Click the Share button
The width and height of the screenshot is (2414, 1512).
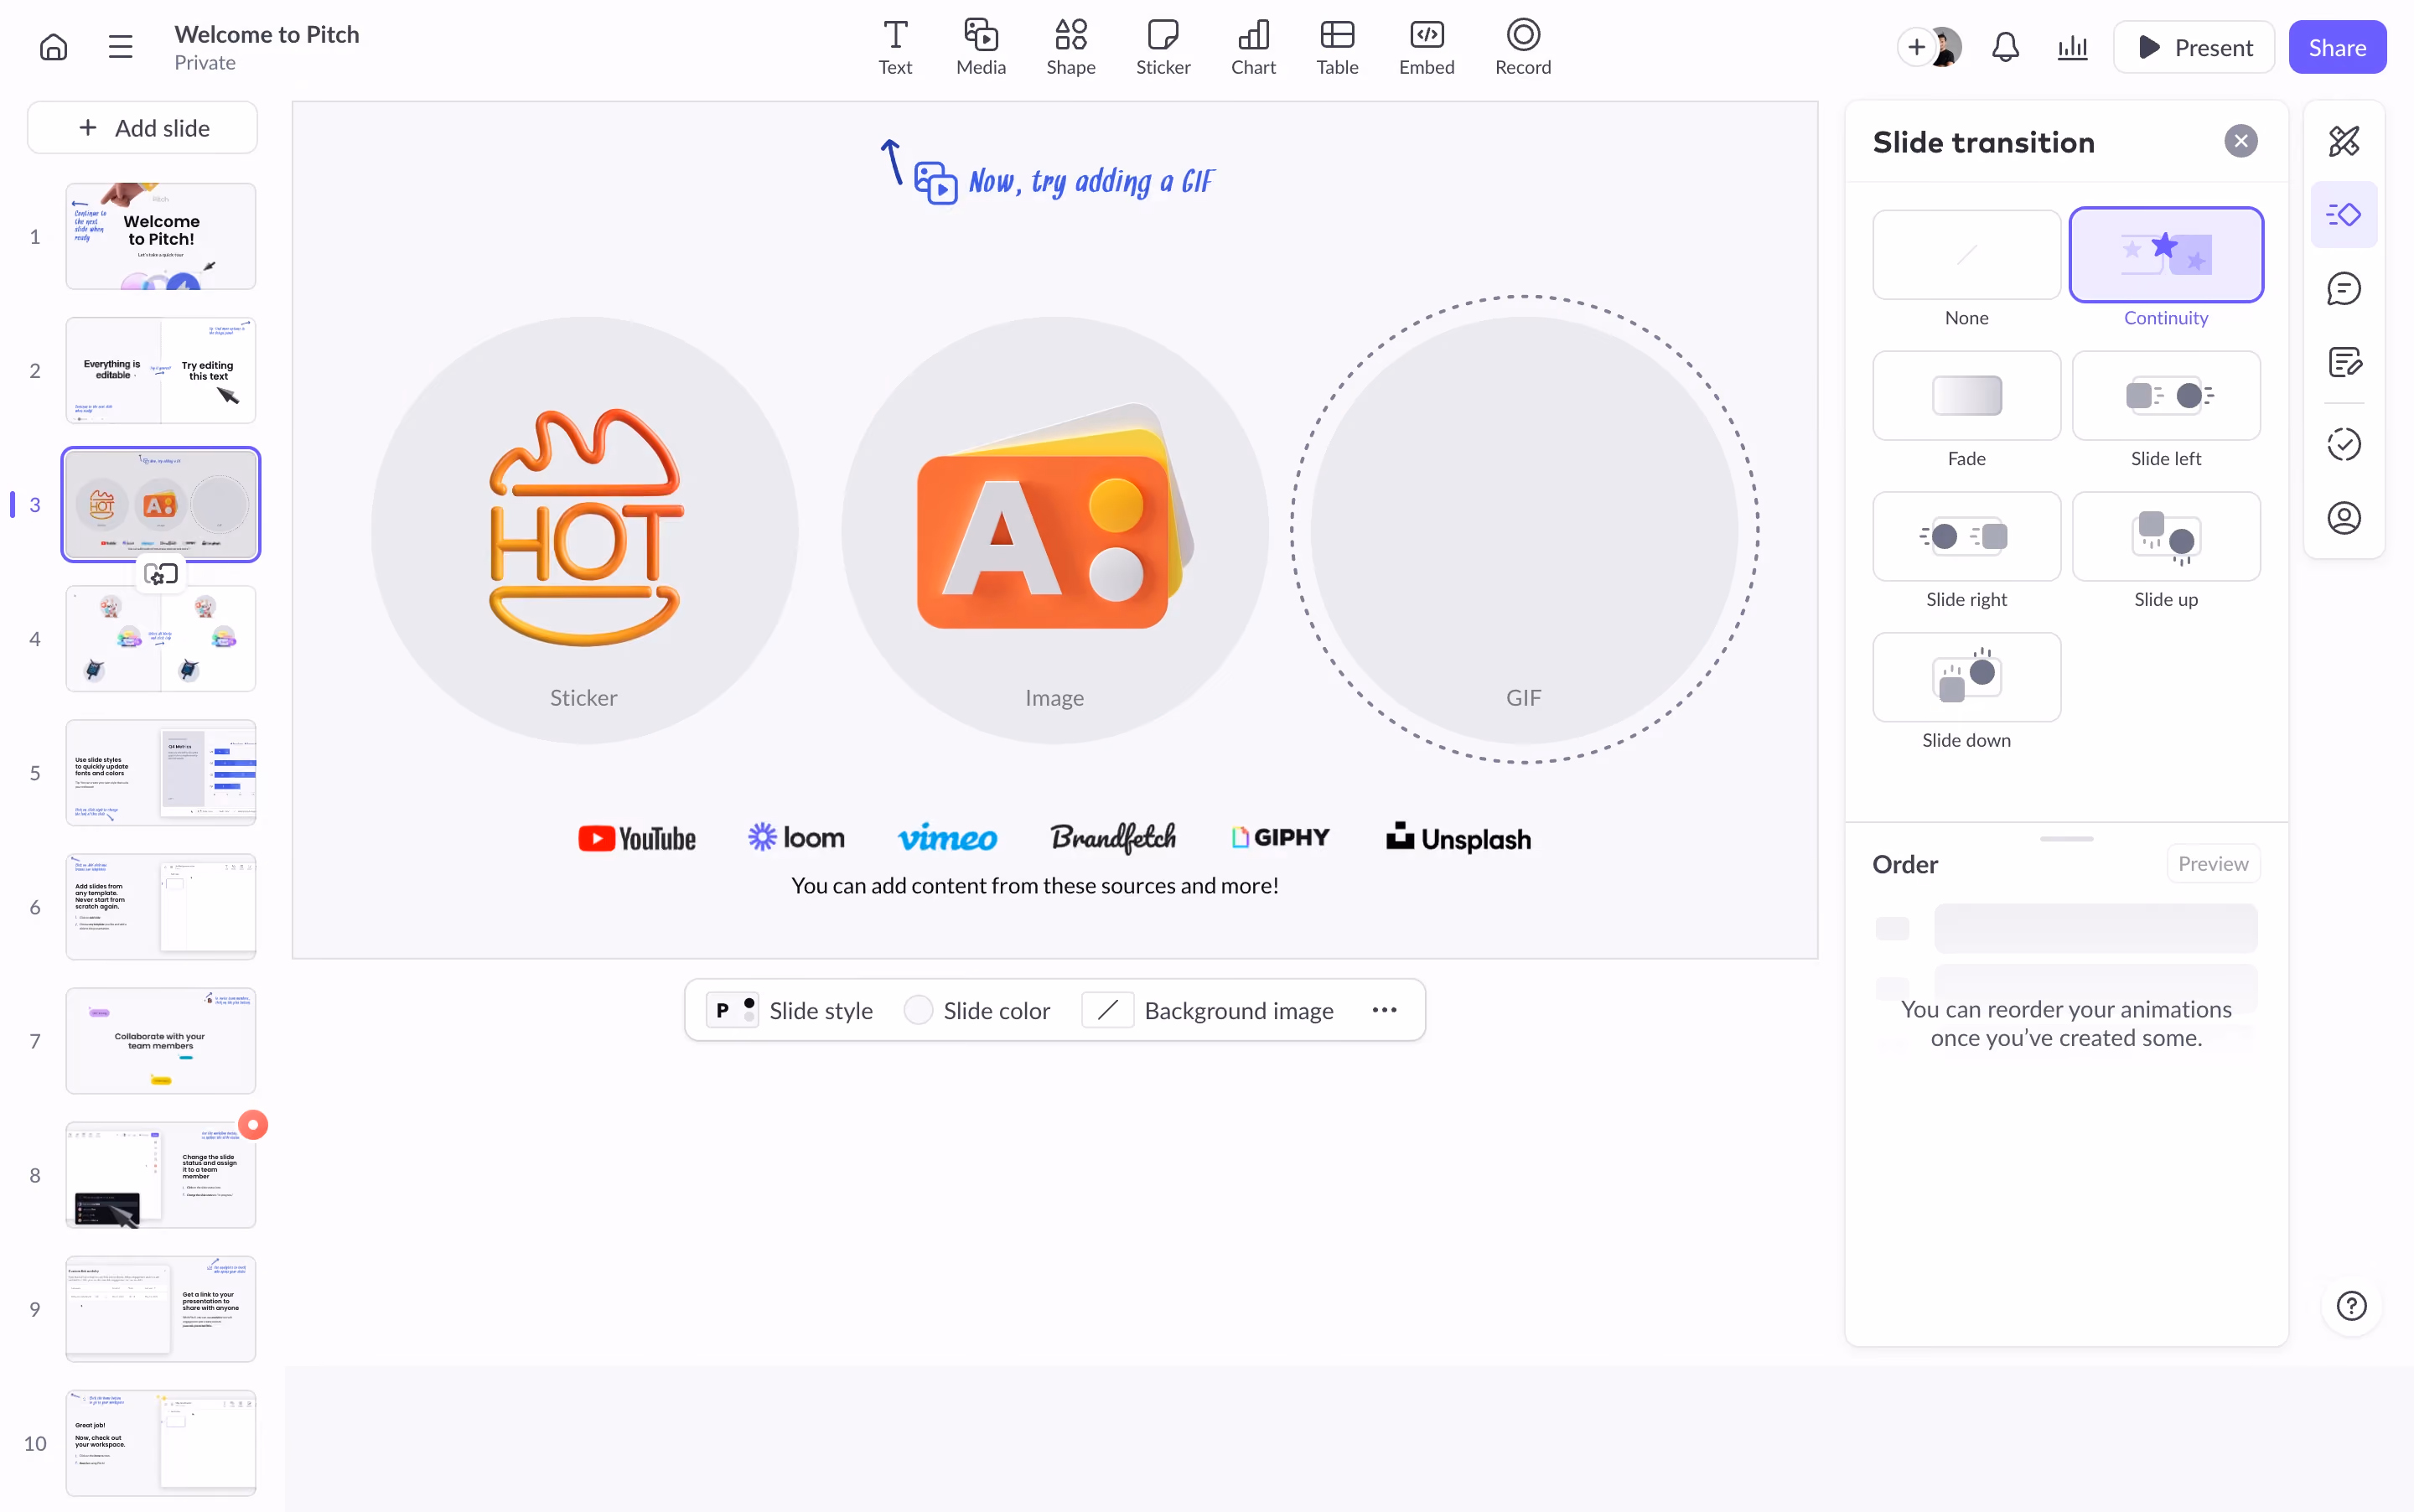coord(2337,47)
